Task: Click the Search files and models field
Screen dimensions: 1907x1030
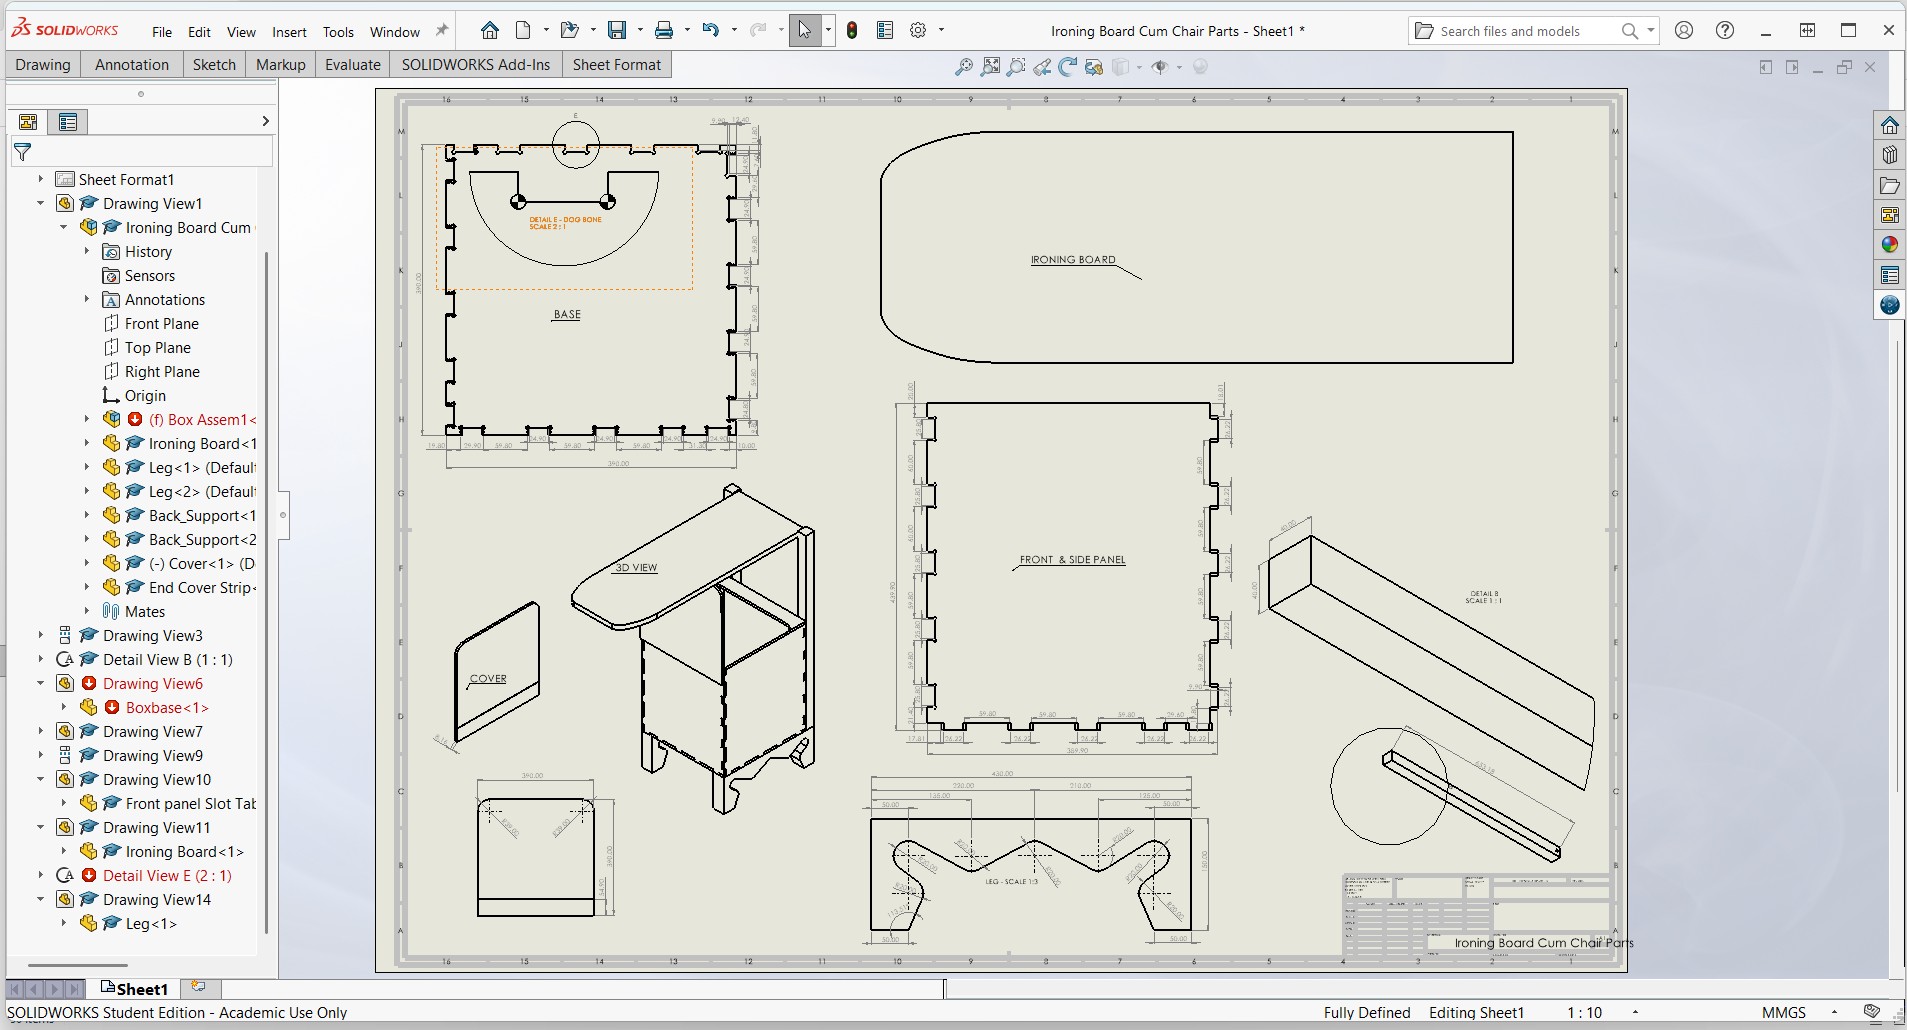Action: [1520, 31]
